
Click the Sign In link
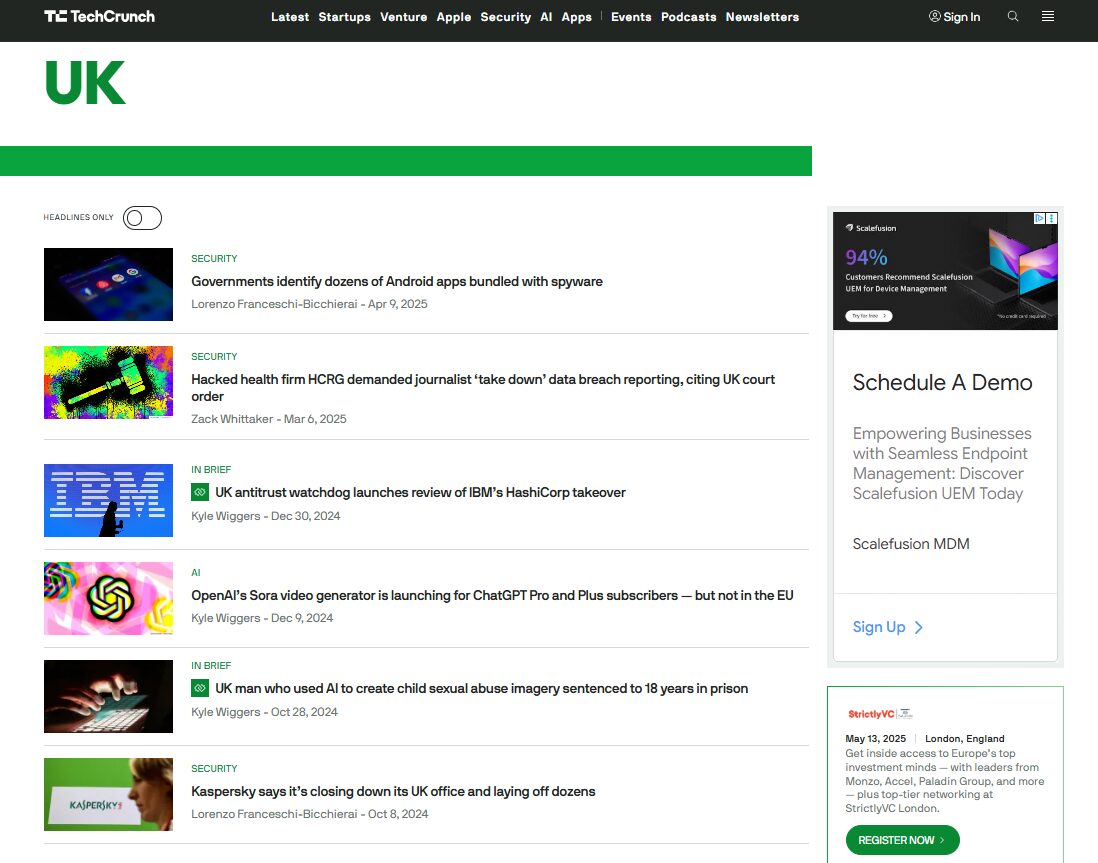click(x=961, y=17)
